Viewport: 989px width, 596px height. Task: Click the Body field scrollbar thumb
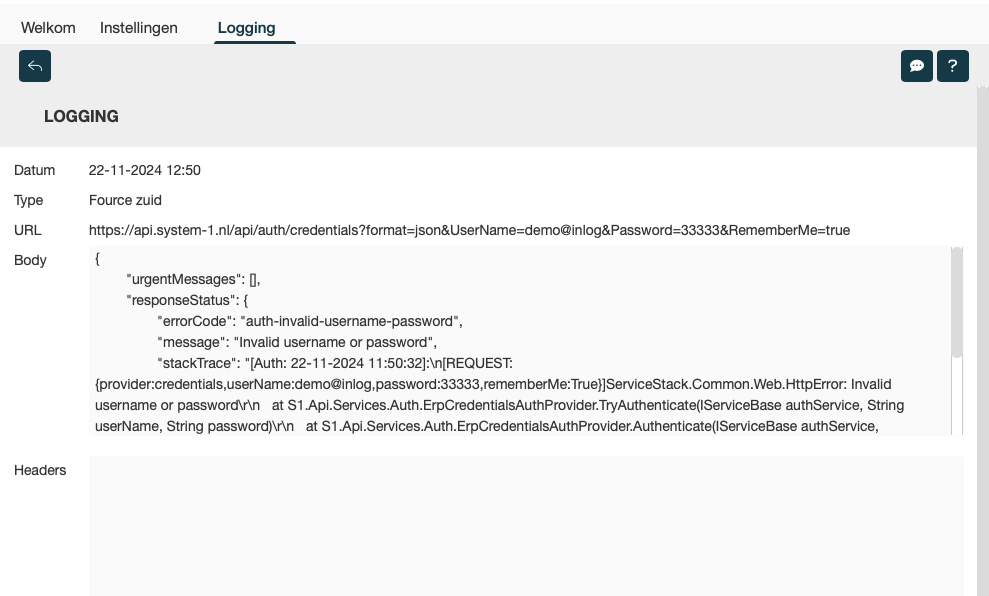pos(957,302)
